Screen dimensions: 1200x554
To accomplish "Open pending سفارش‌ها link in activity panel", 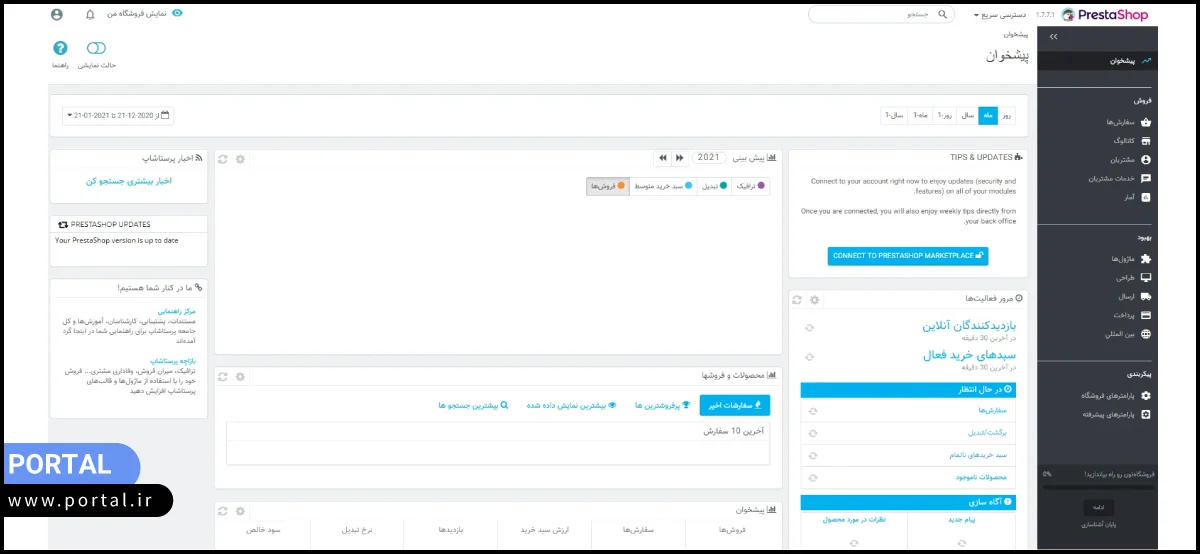I will pos(991,411).
